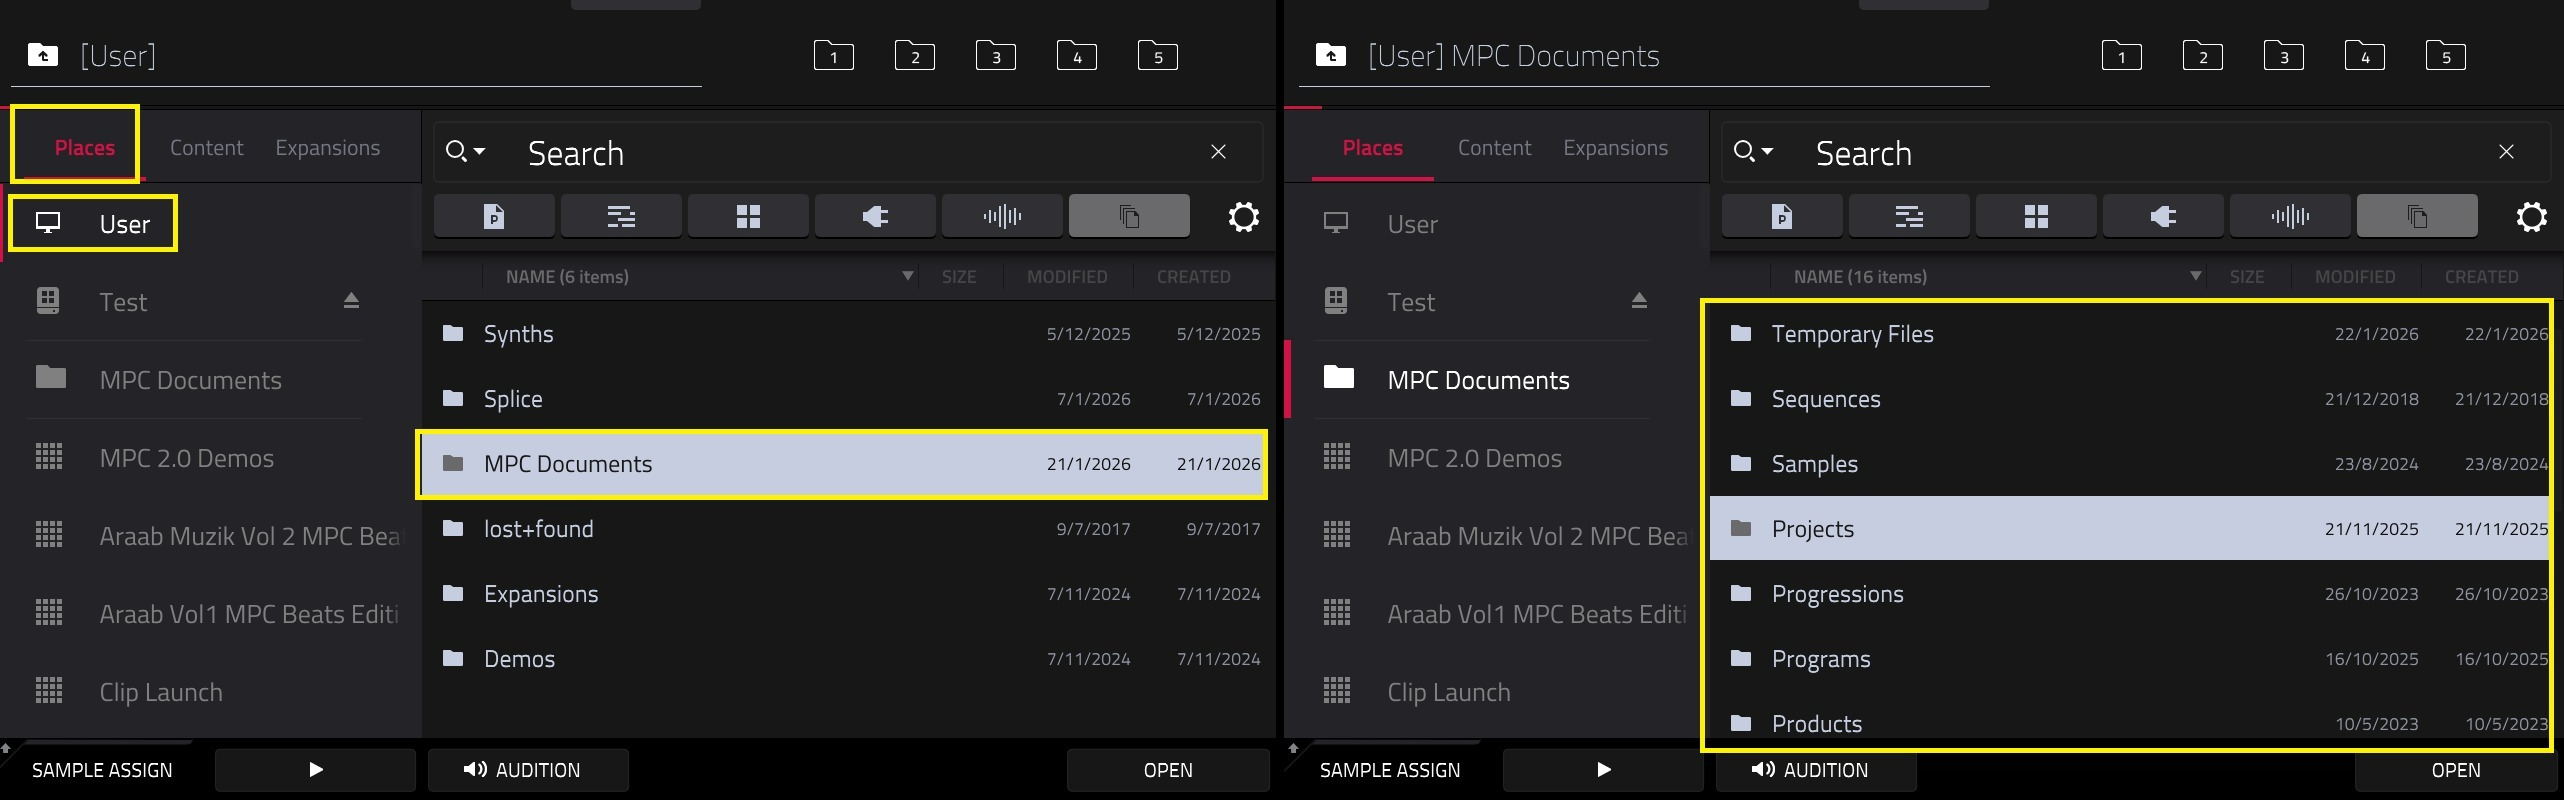Toggle audio sample filter in right browser

pyautogui.click(x=2290, y=216)
